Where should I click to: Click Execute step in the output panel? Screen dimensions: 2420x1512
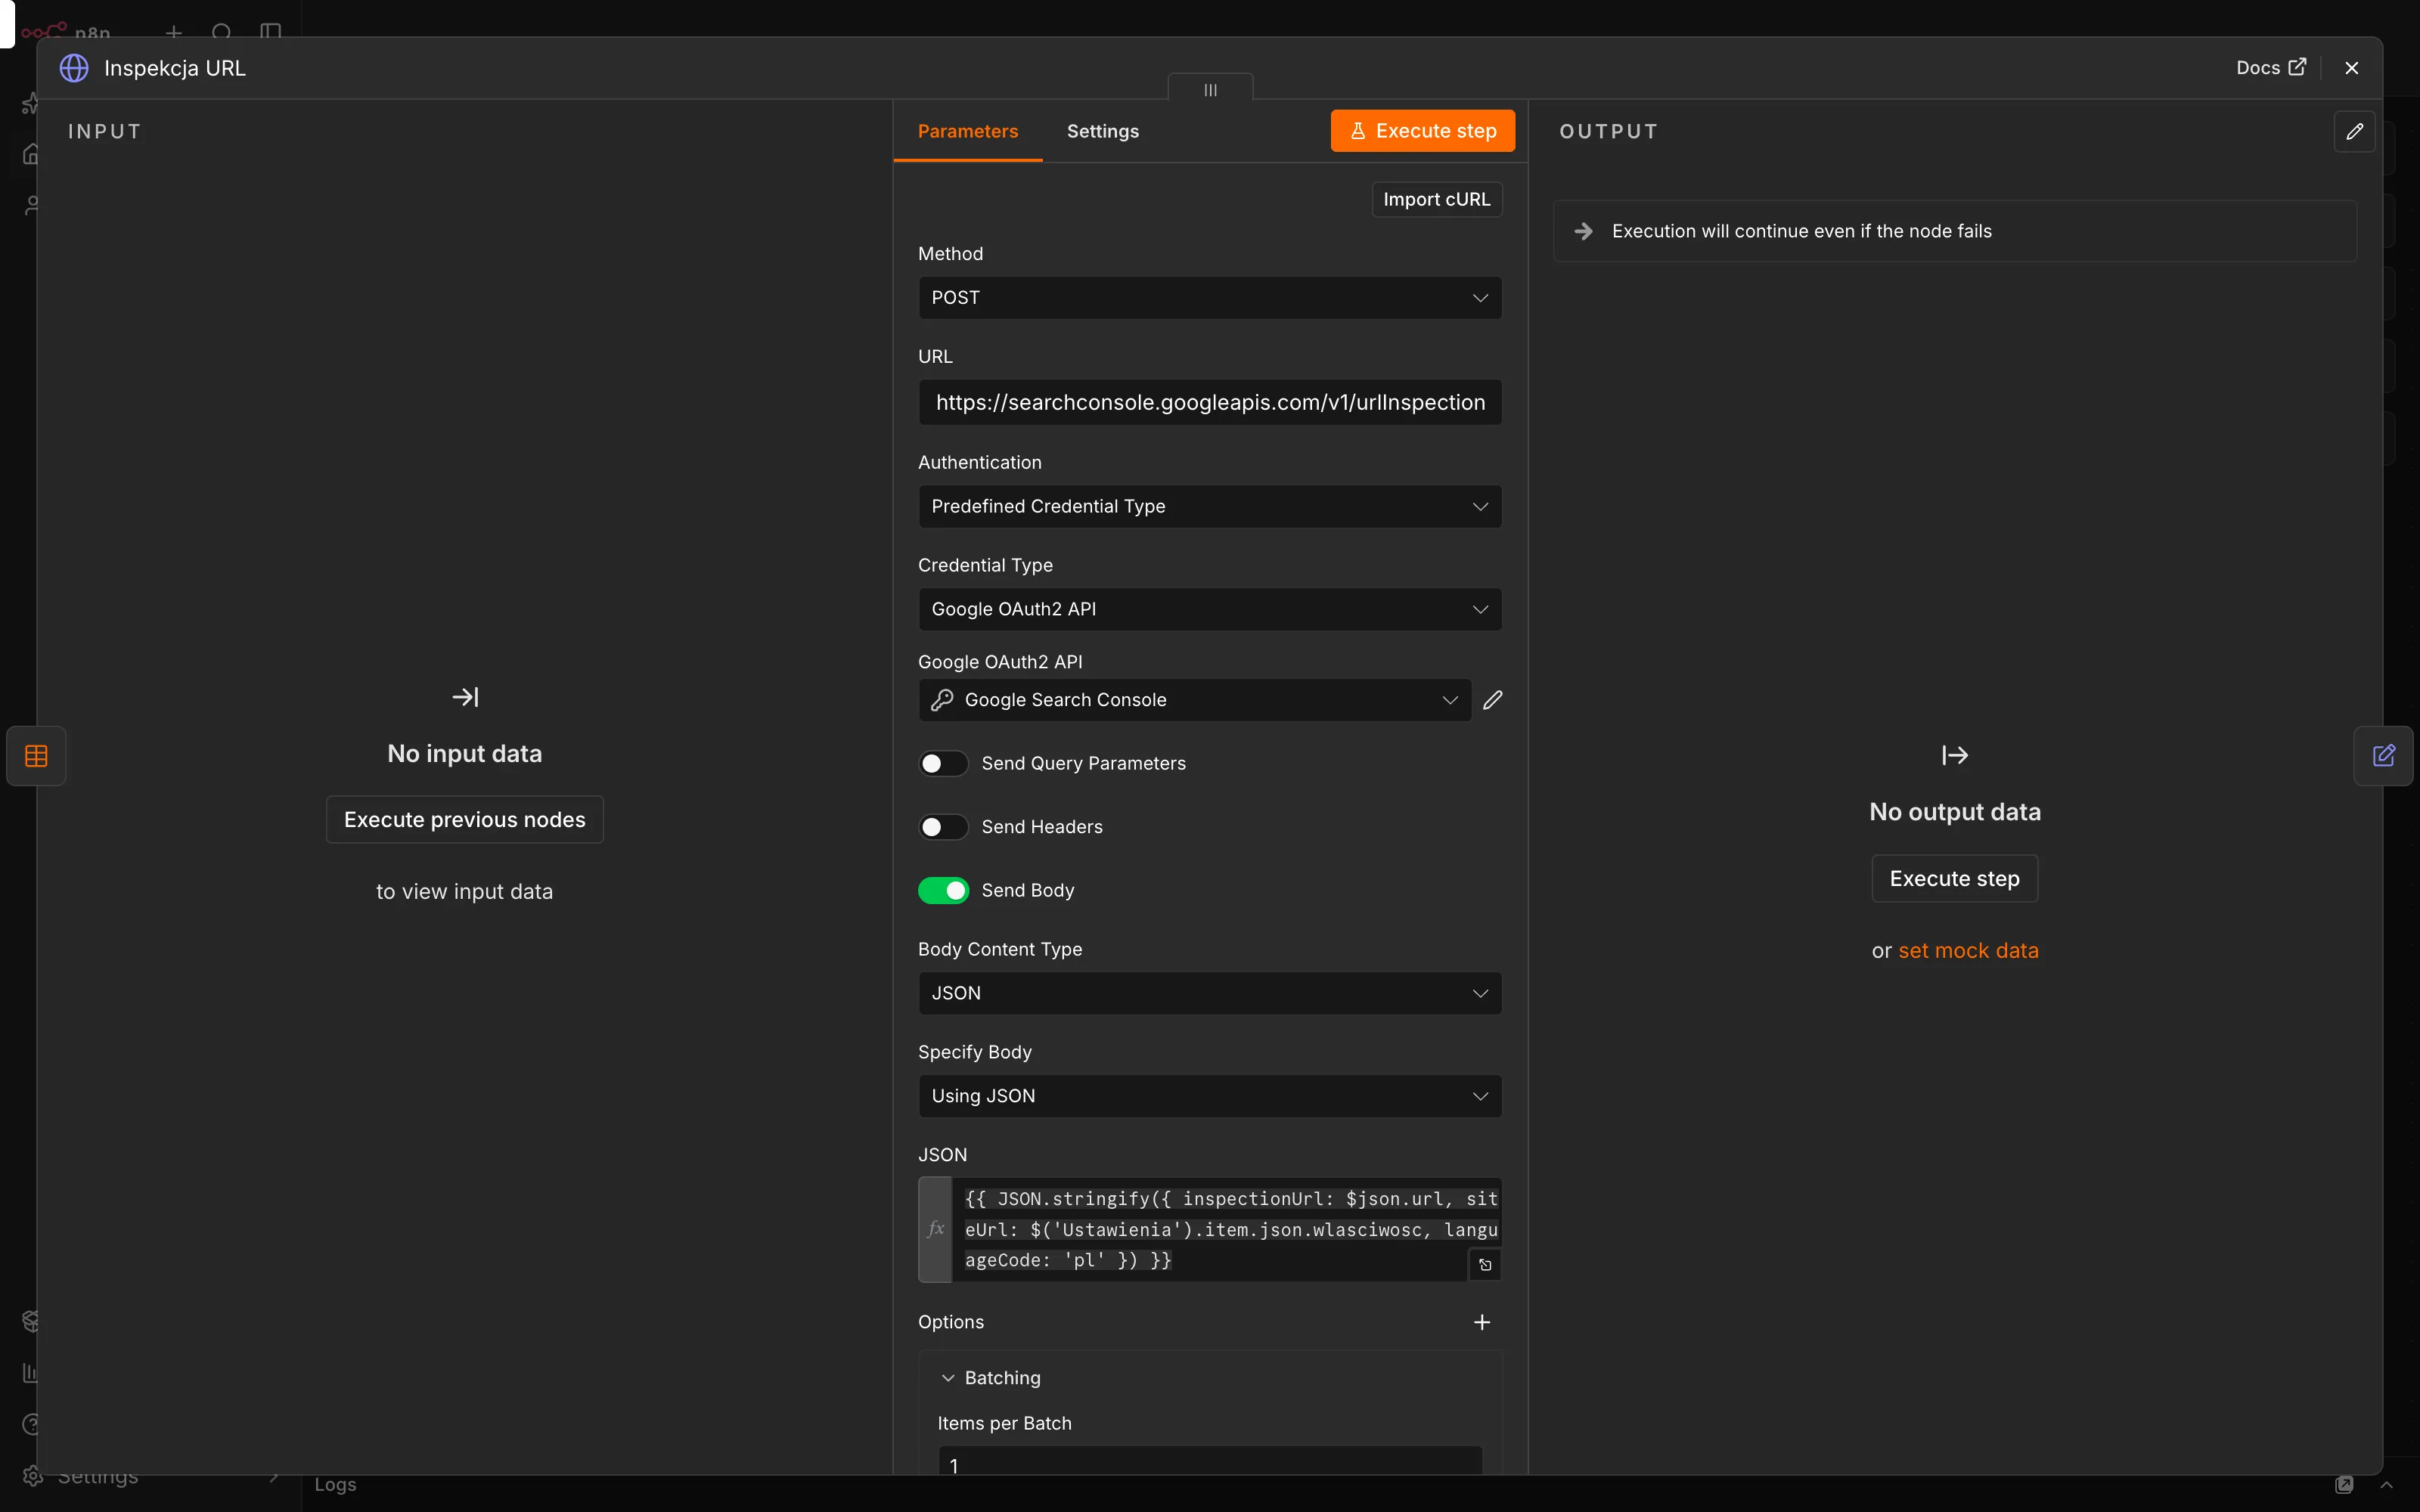pos(1954,879)
